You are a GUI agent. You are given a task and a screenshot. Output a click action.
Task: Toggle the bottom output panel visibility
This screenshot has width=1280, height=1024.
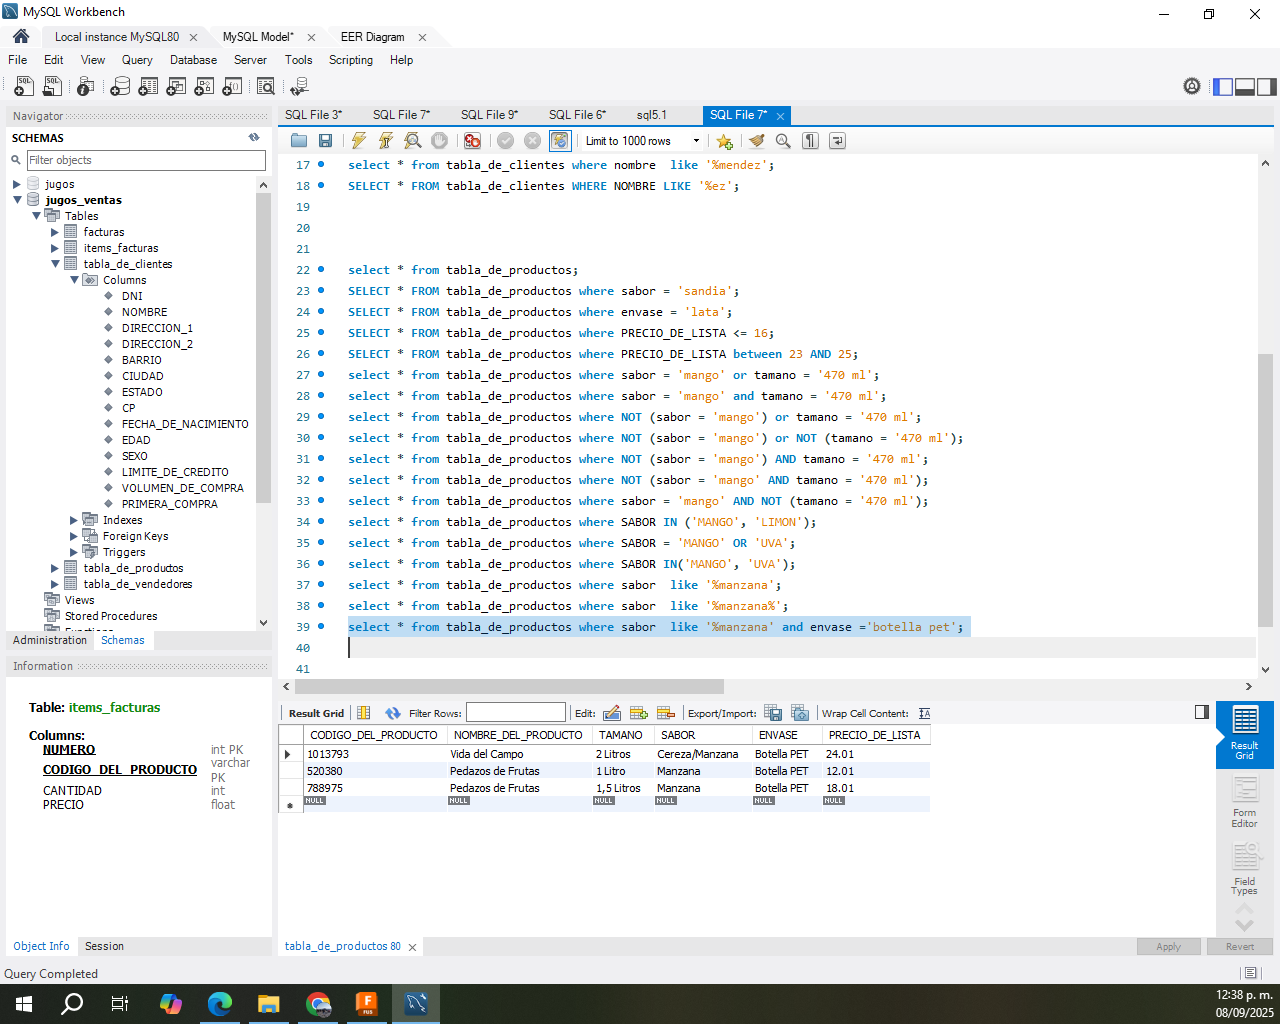1245,87
